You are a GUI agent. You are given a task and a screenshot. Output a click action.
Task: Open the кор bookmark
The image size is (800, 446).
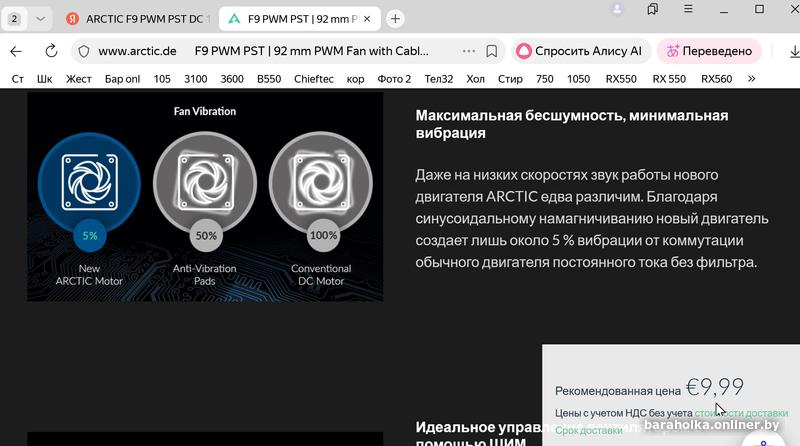(x=355, y=79)
